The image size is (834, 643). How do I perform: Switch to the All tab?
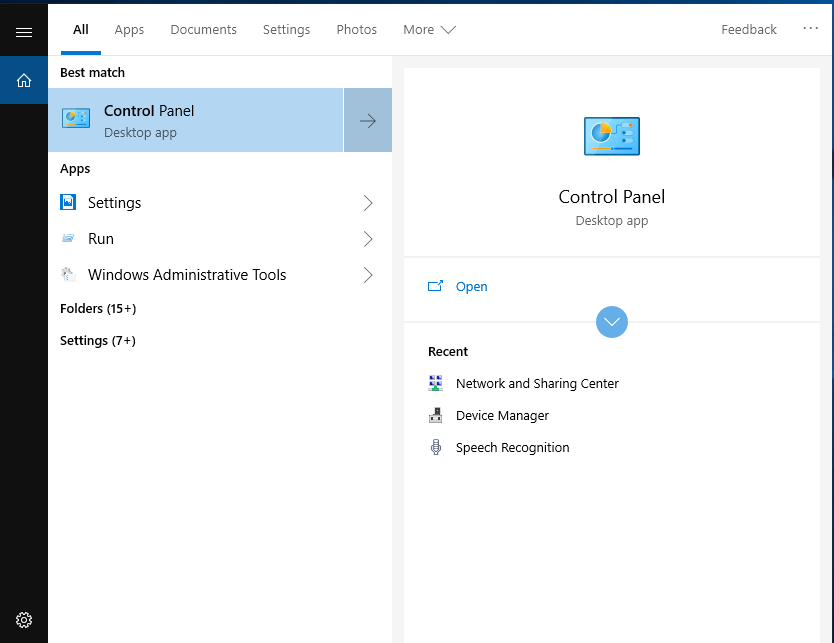pyautogui.click(x=81, y=30)
